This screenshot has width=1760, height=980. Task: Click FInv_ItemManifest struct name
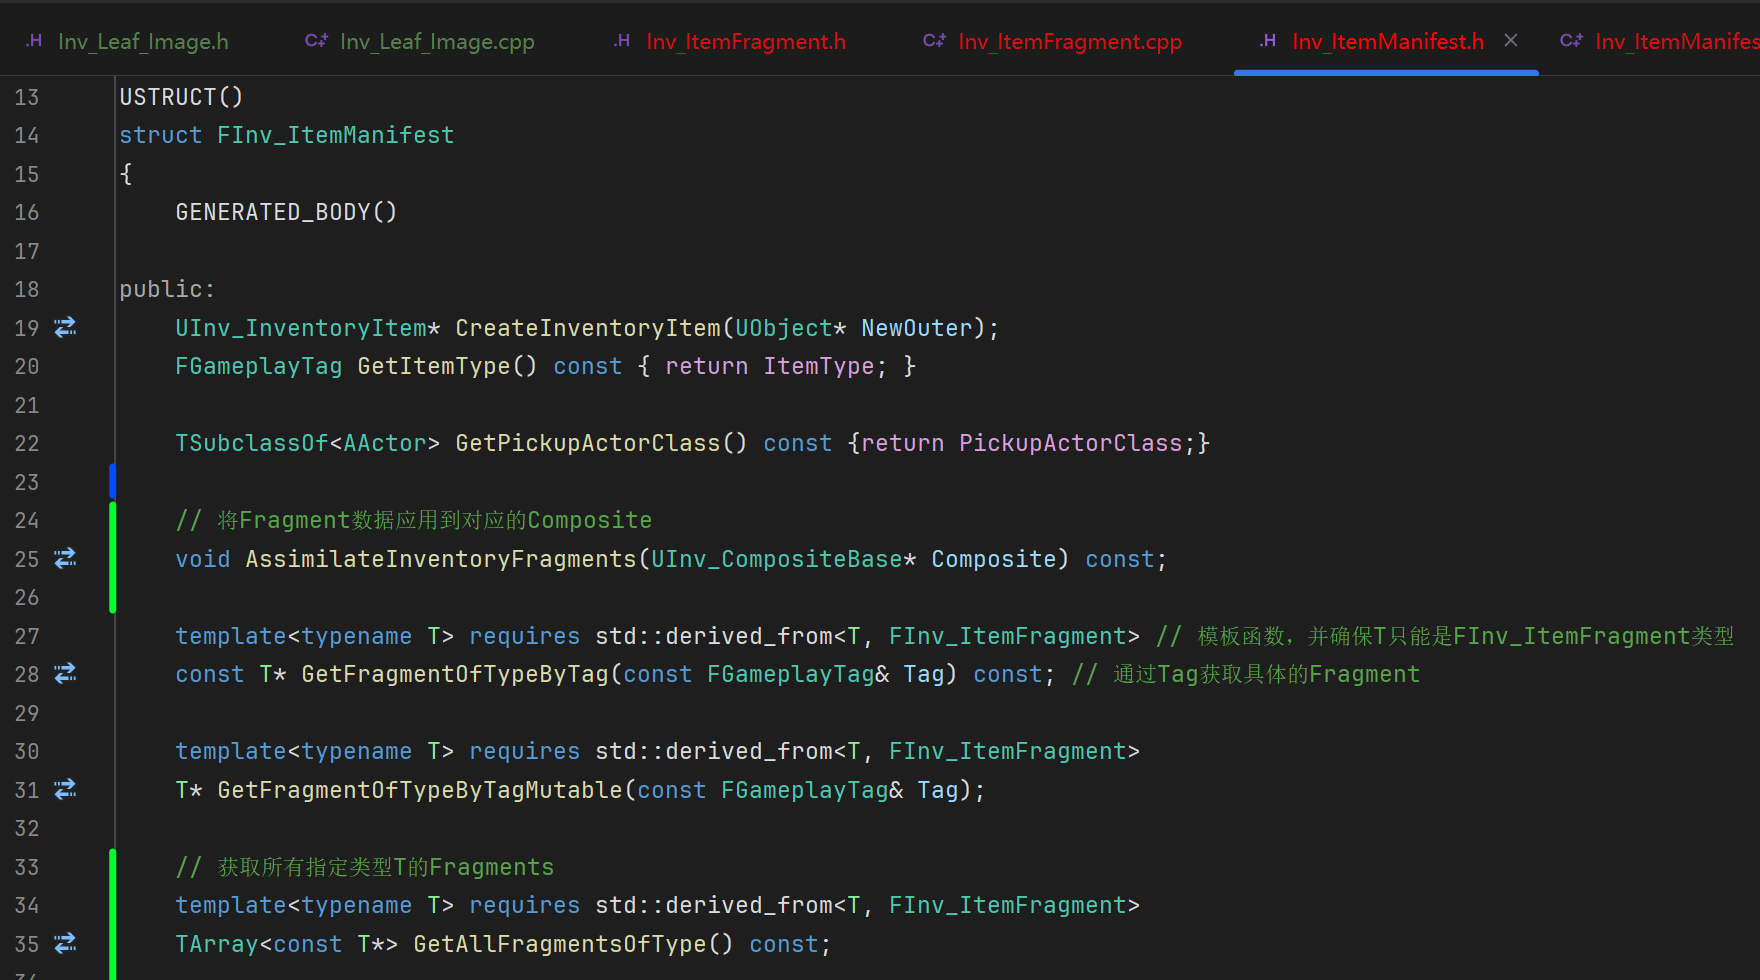336,135
